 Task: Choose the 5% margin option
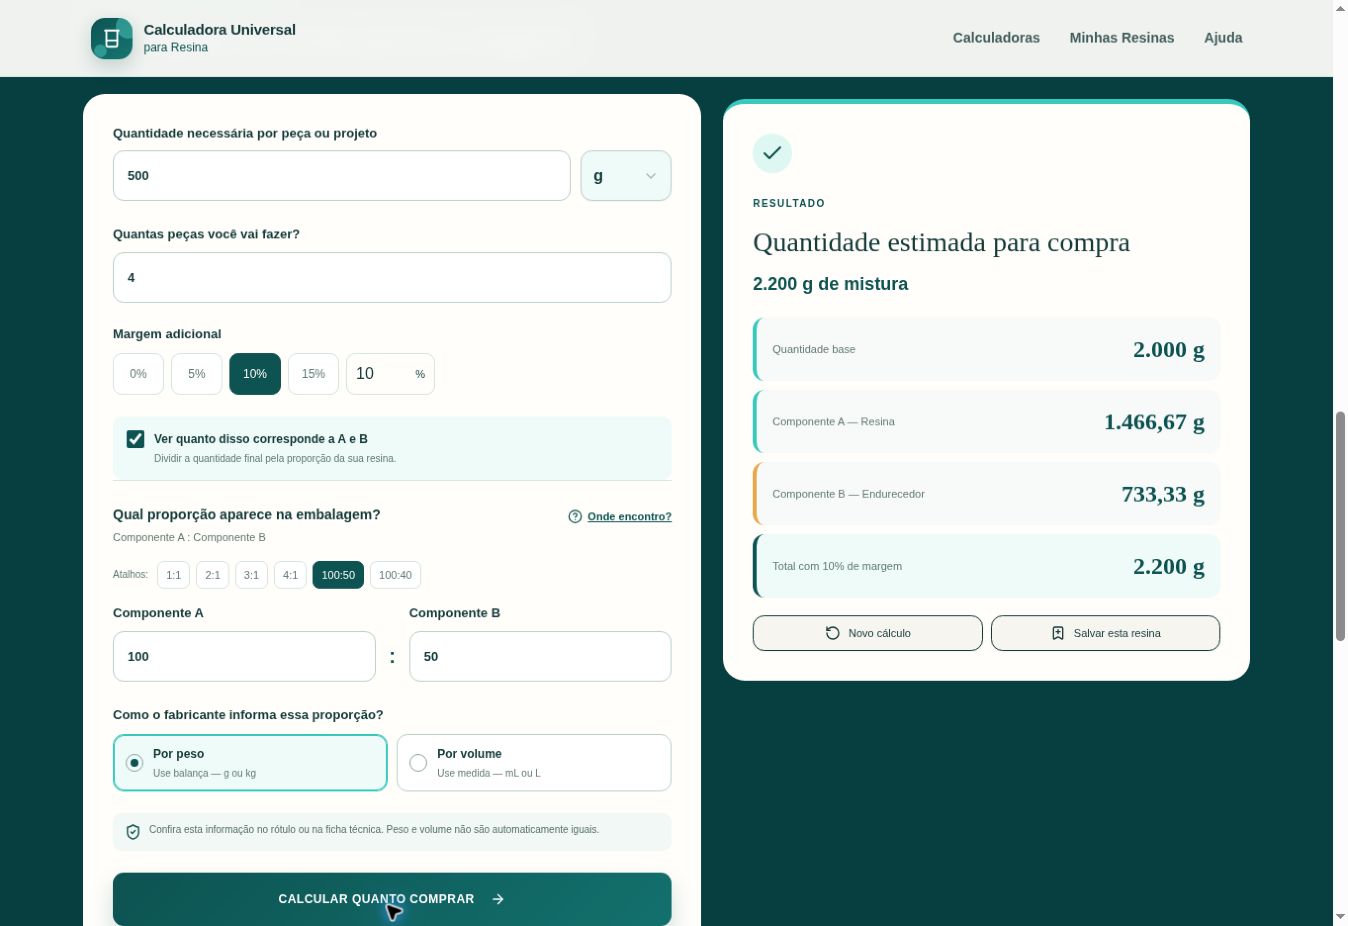tap(197, 374)
